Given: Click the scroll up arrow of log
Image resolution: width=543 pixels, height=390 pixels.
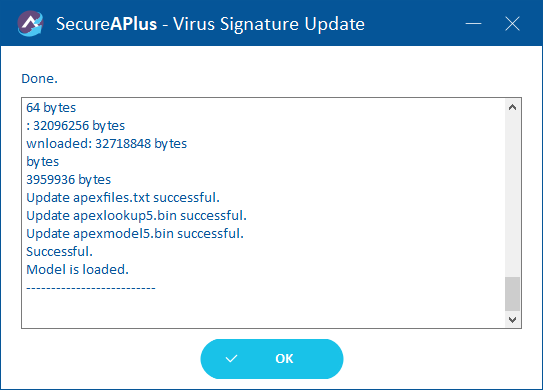Looking at the screenshot, I should pyautogui.click(x=513, y=107).
